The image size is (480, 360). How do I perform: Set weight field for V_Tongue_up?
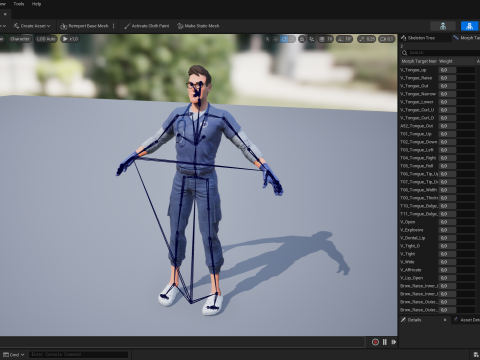click(447, 70)
